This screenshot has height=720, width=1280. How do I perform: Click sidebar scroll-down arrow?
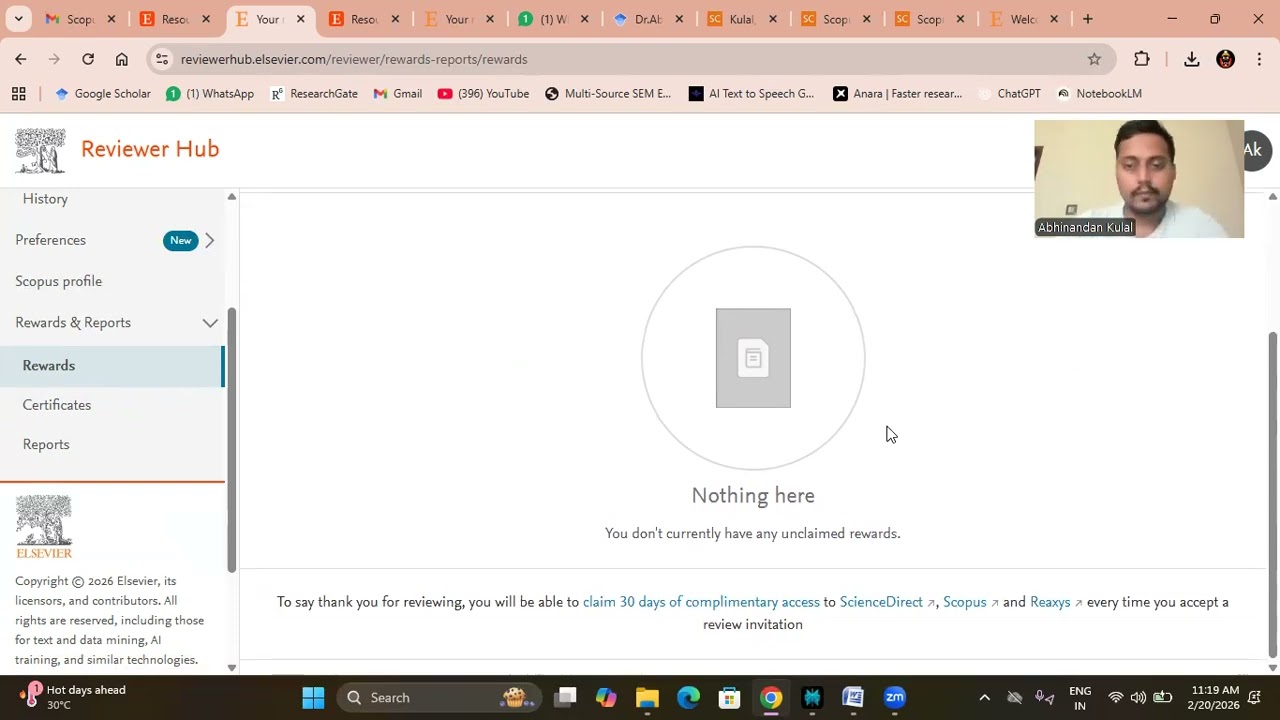(x=232, y=667)
